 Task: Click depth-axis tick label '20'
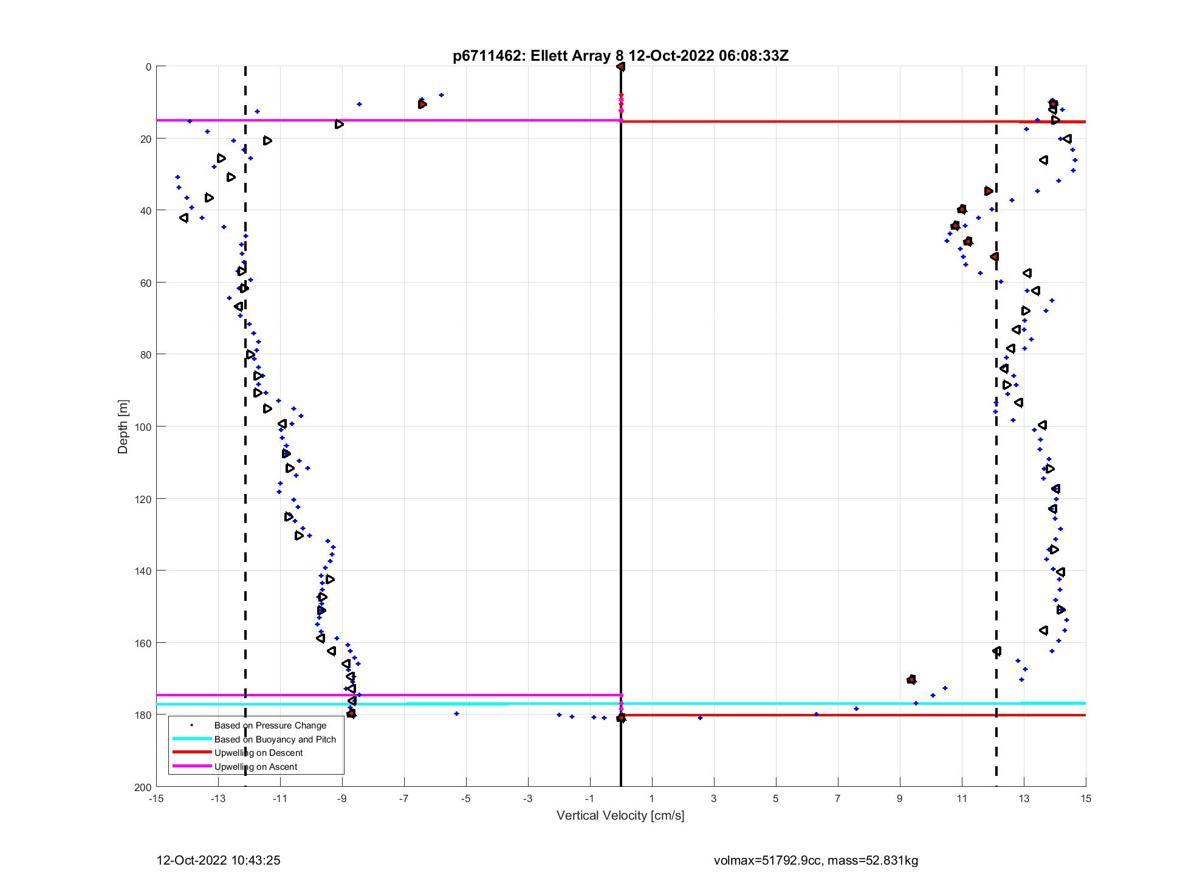[x=145, y=139]
